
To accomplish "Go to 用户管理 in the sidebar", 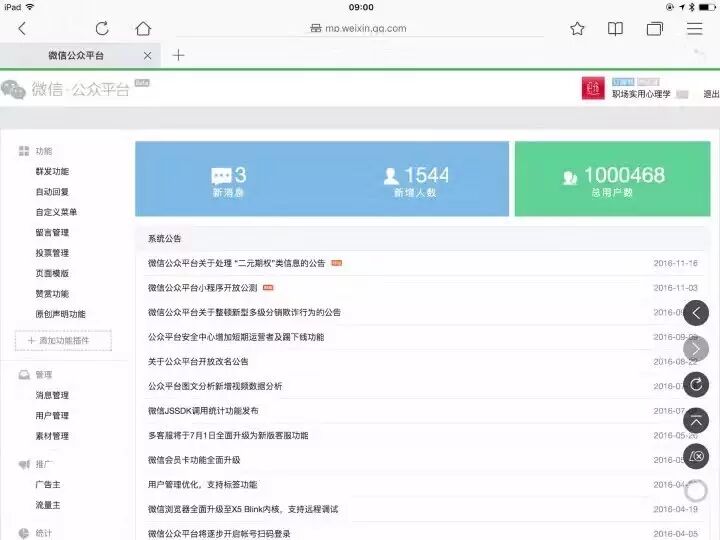I will (52, 416).
